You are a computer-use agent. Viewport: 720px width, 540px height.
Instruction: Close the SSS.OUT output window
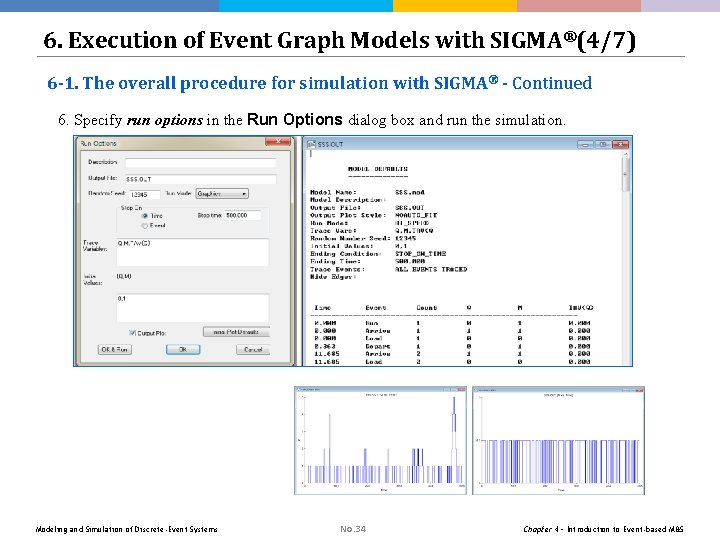click(620, 144)
